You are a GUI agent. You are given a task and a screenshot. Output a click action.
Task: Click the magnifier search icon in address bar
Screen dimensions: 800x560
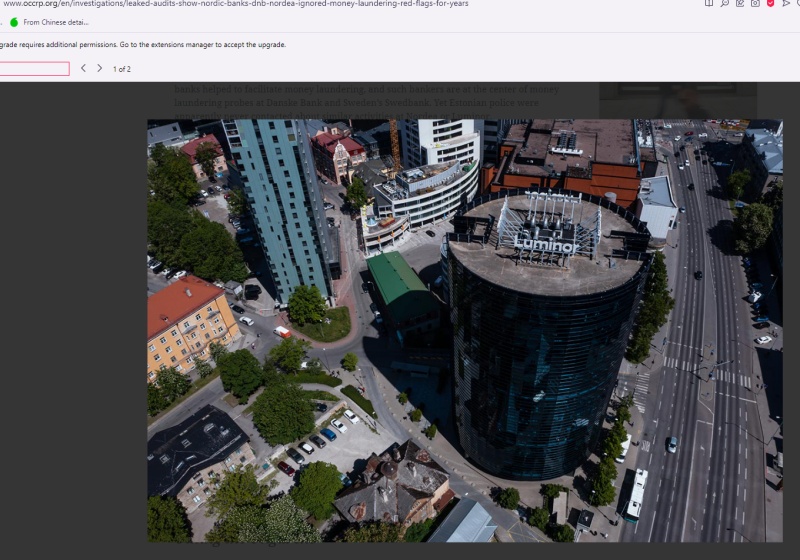725,4
